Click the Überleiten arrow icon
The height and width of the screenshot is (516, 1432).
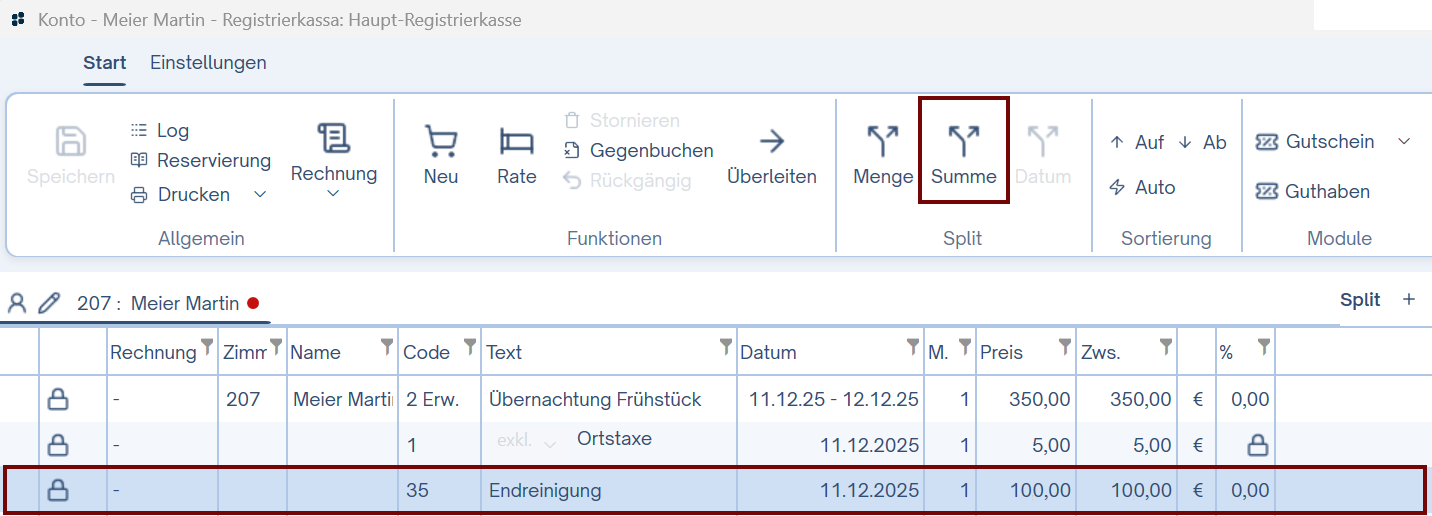[771, 142]
